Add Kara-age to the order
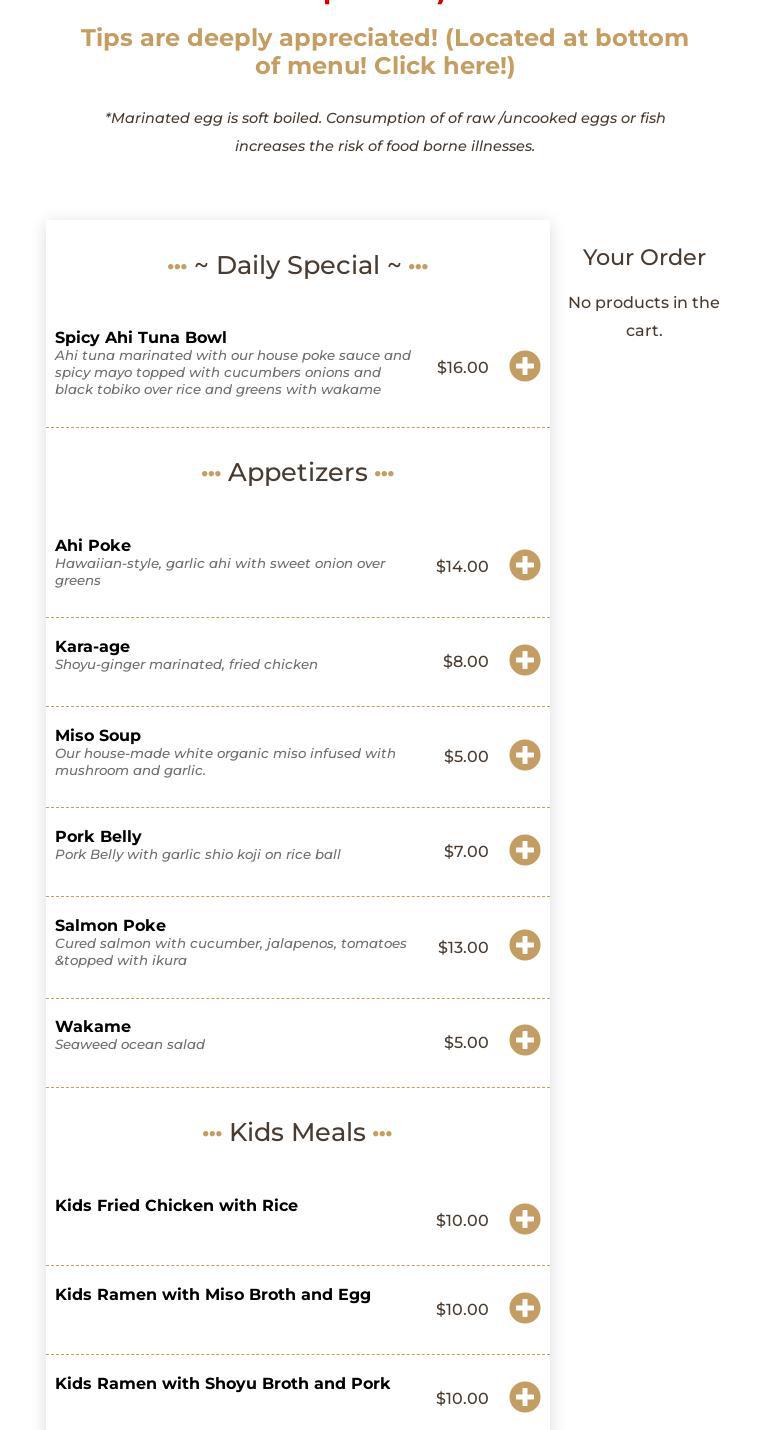Viewport: 770px width, 1430px height. coord(525,660)
